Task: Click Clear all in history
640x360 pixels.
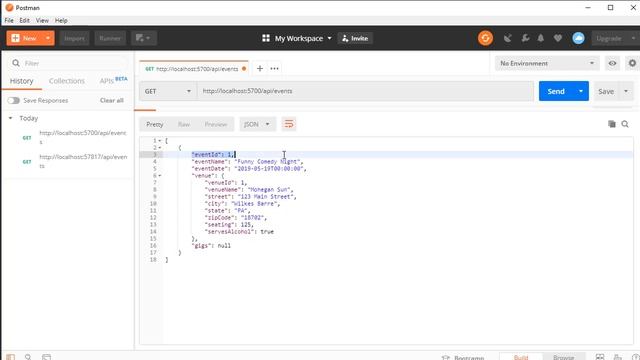Action: [x=111, y=100]
